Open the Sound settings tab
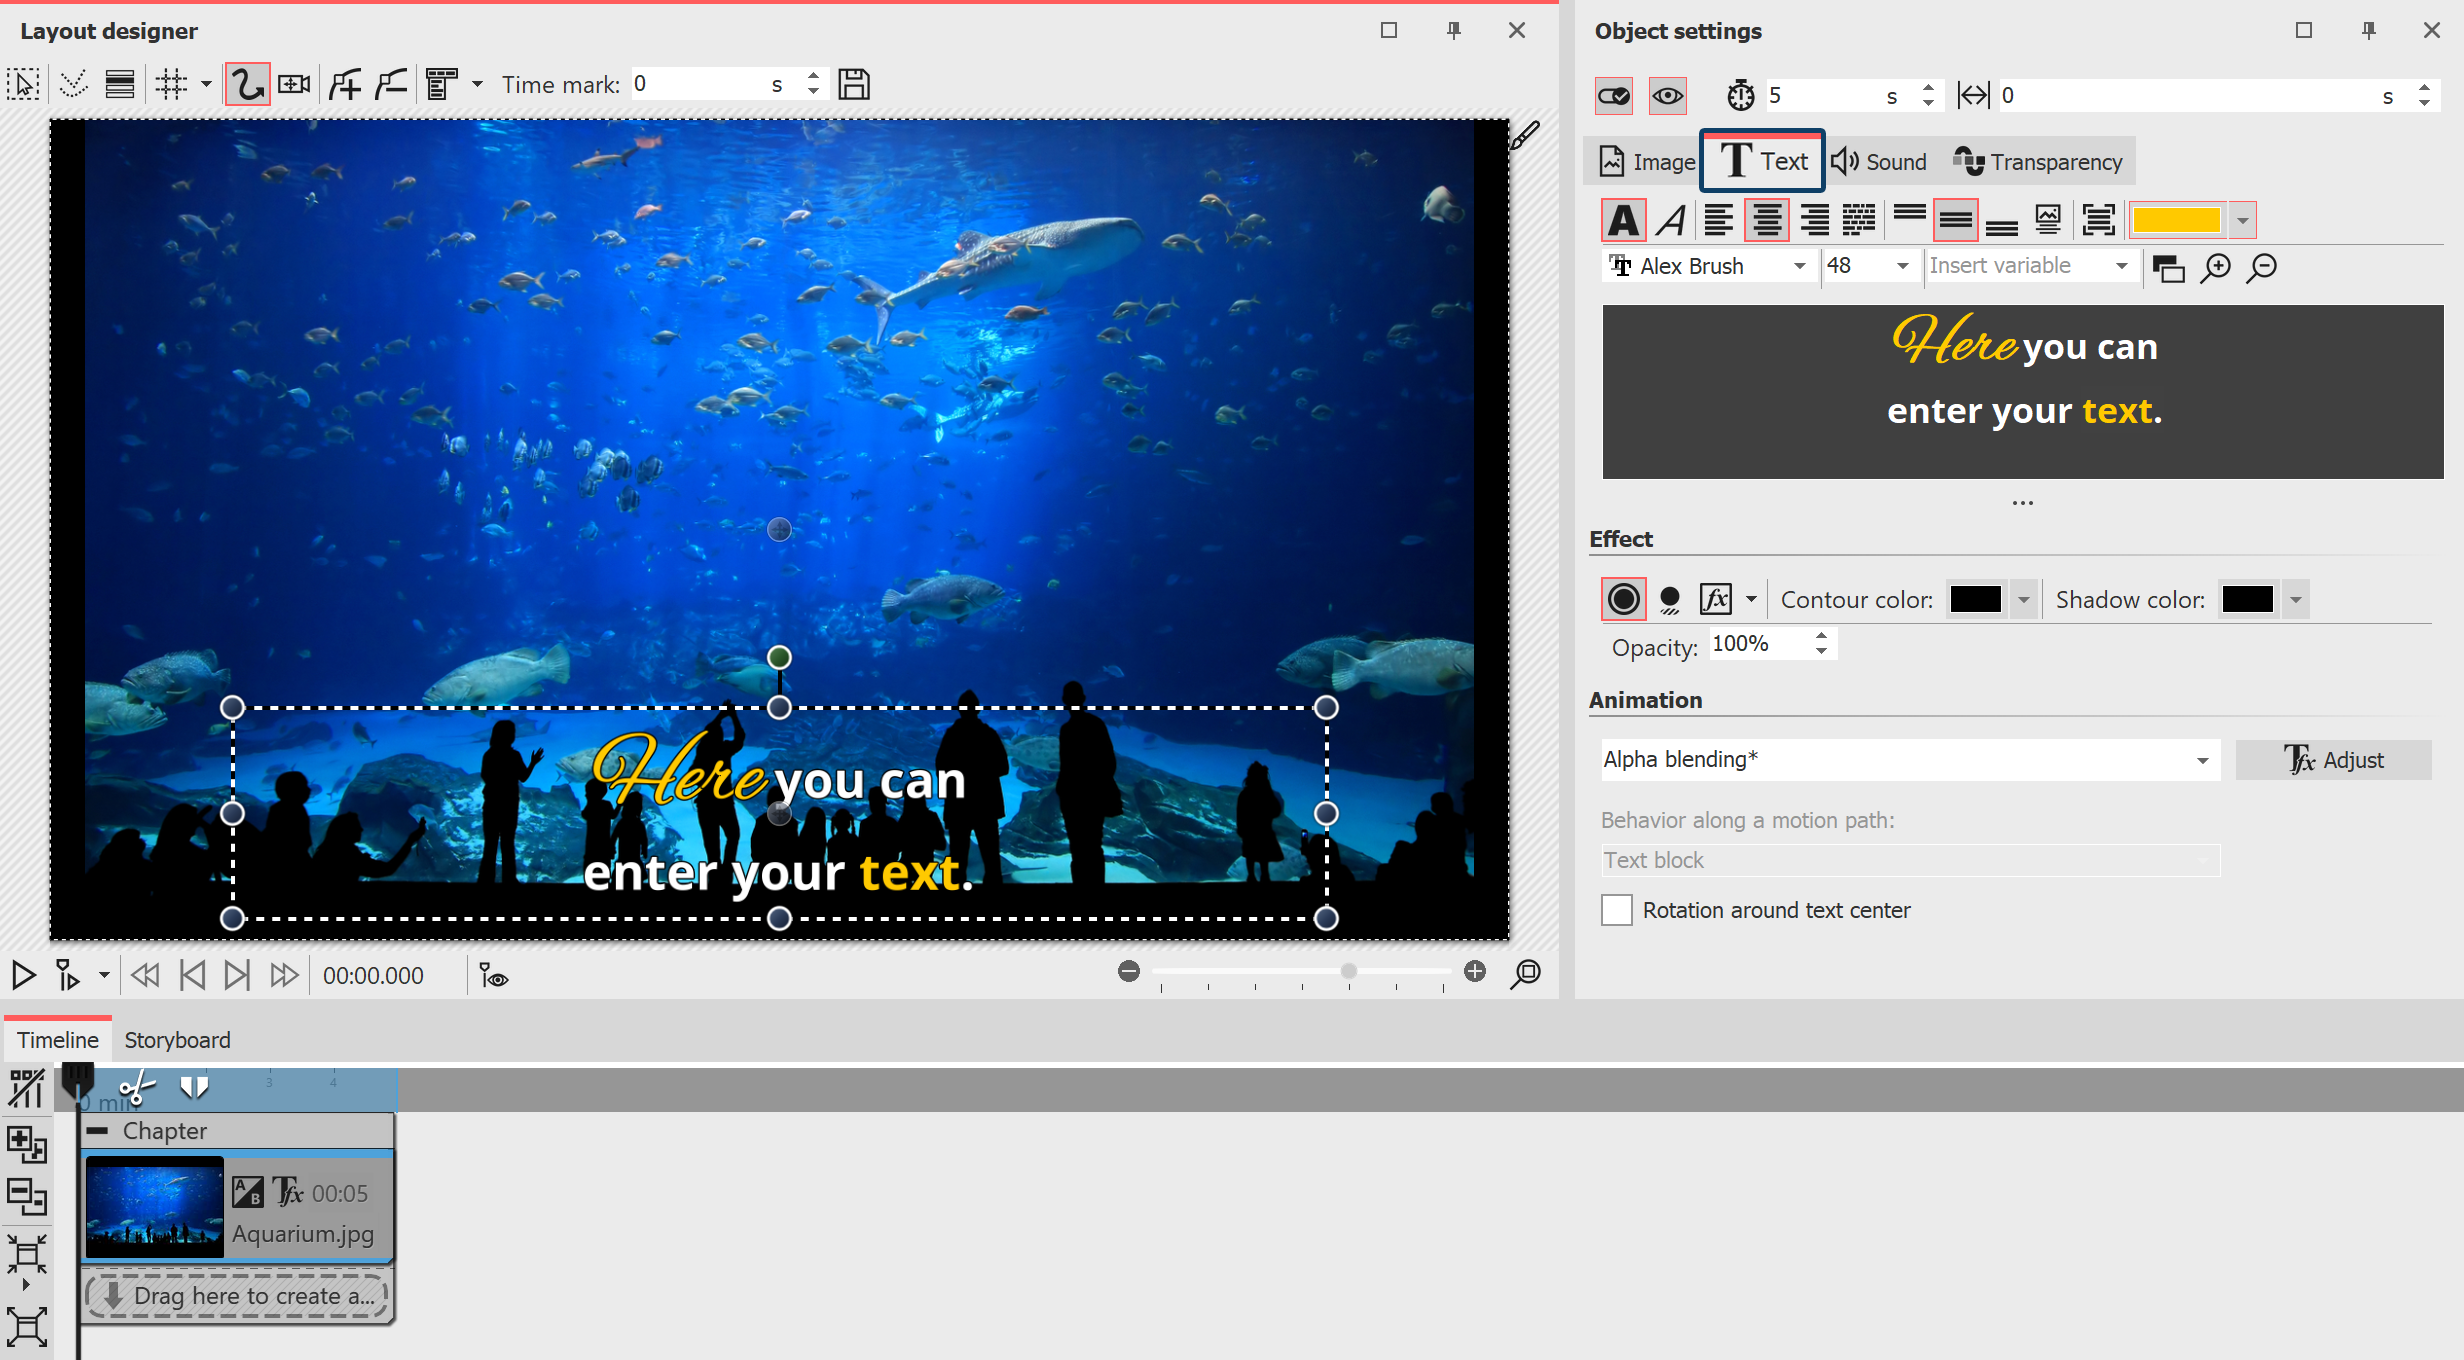Viewport: 2464px width, 1360px height. tap(1879, 161)
